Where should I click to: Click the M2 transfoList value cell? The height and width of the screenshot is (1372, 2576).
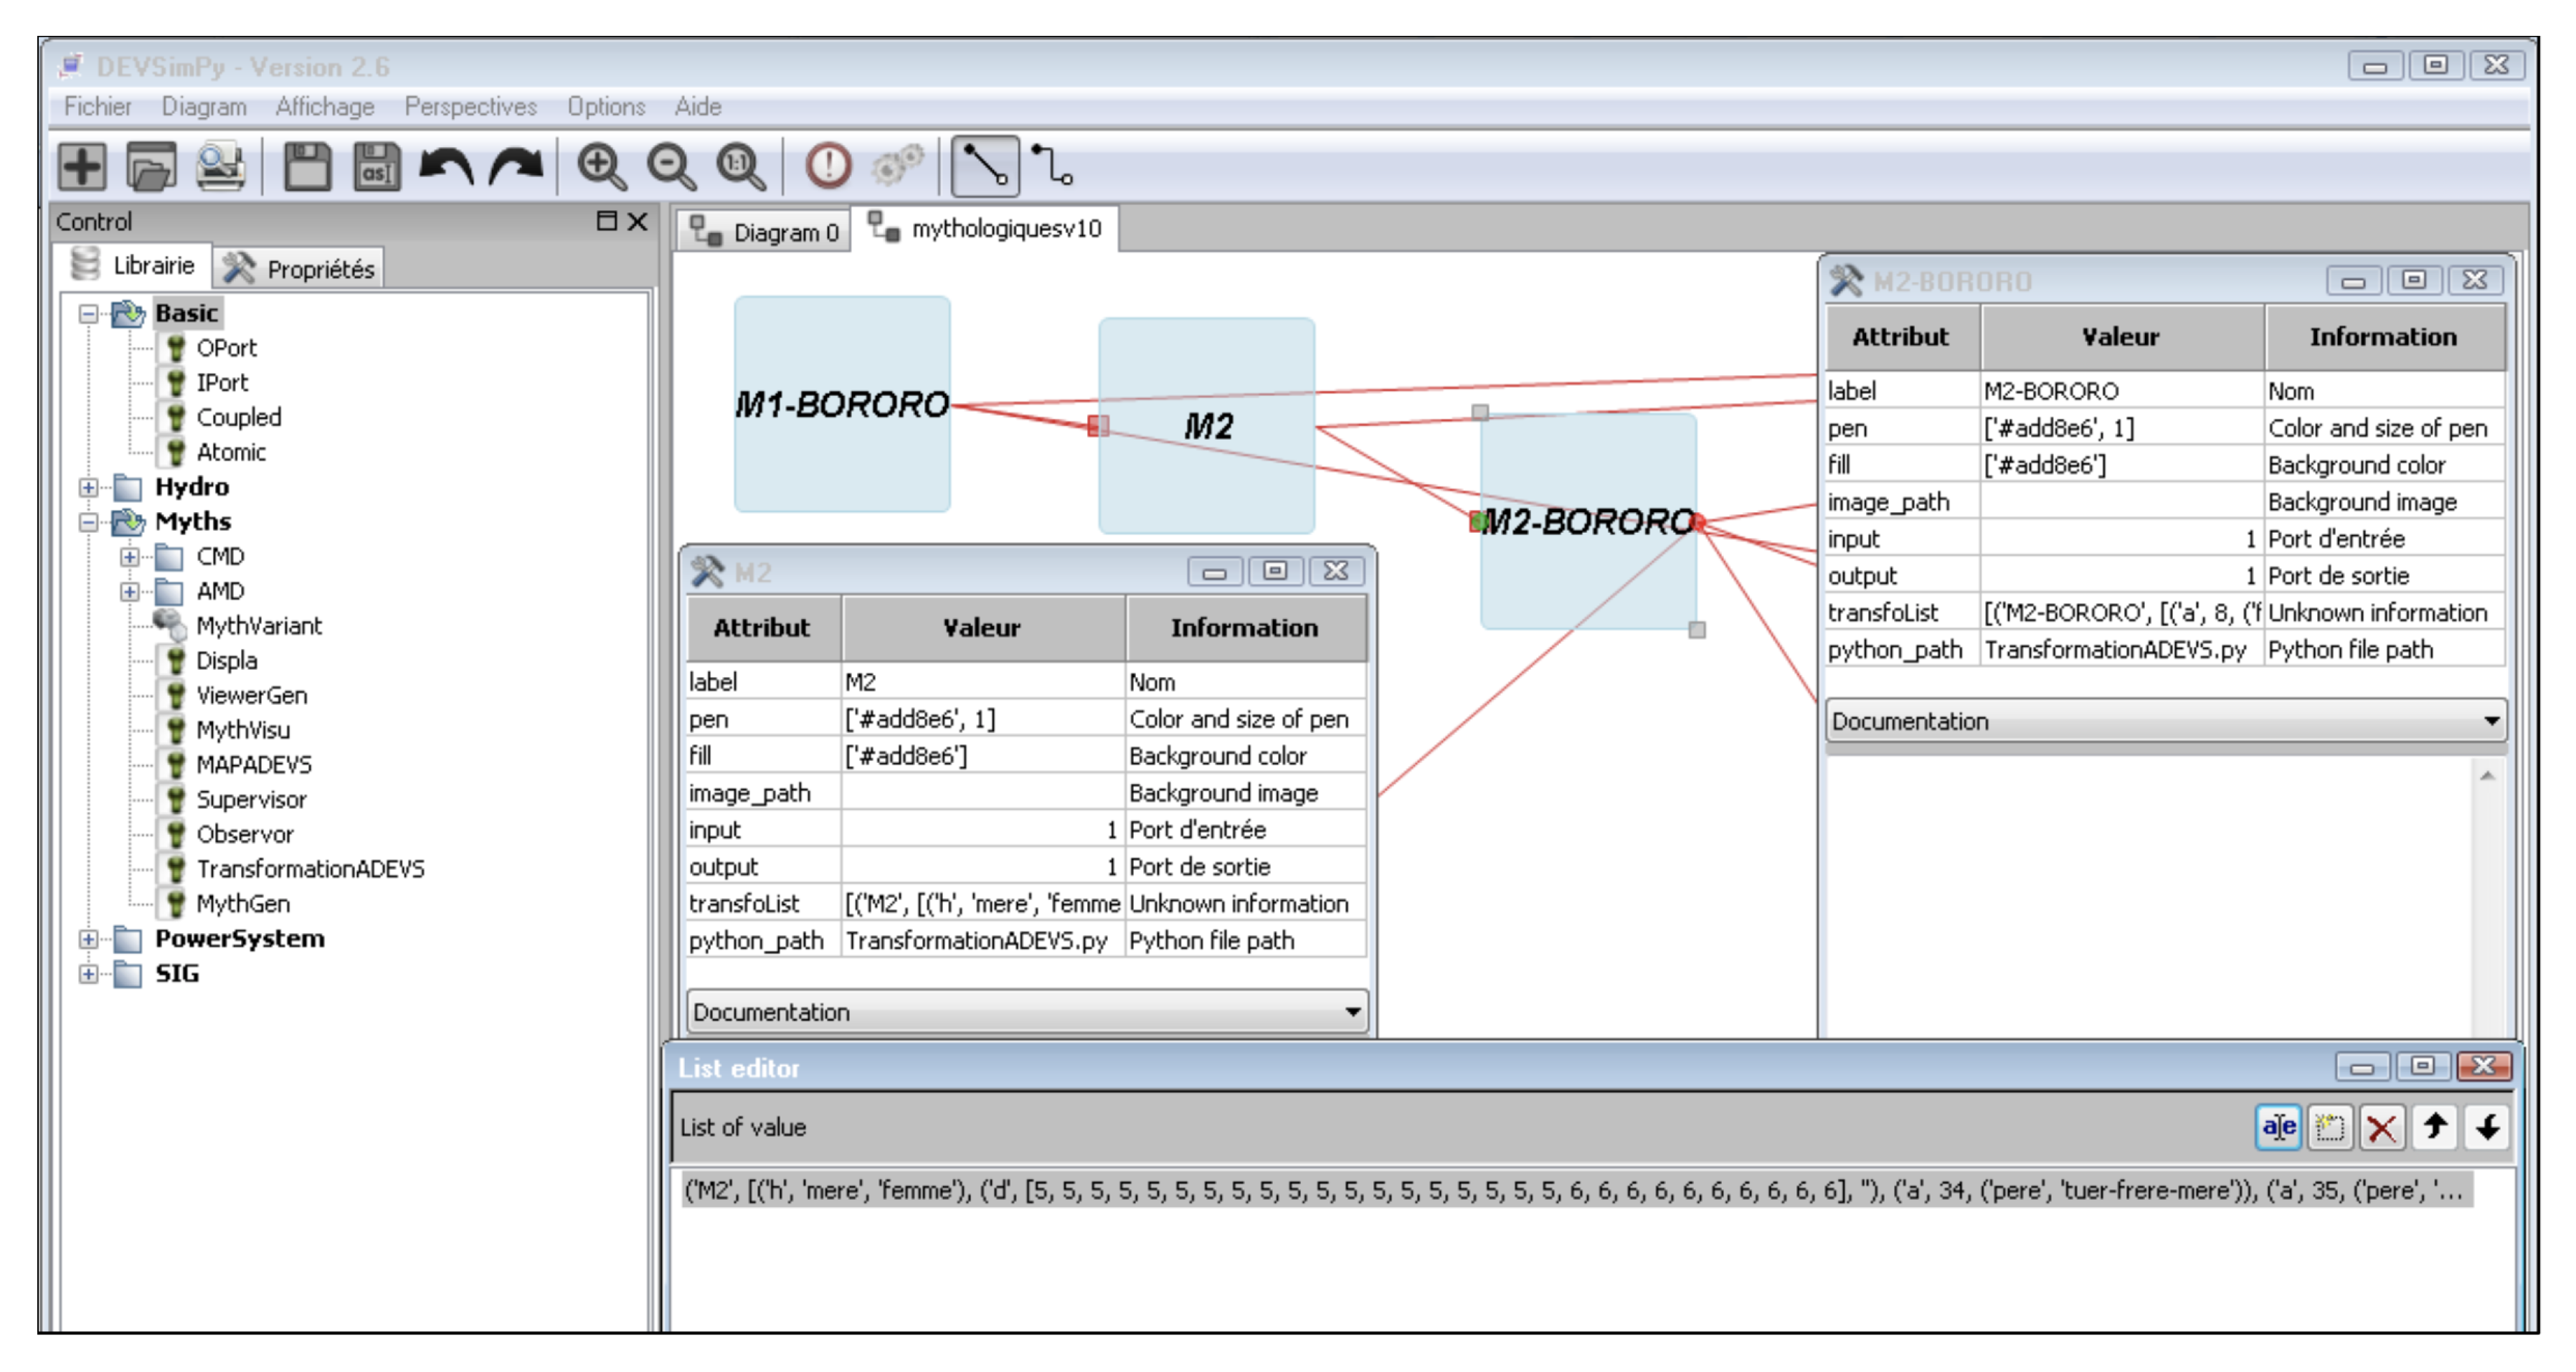pyautogui.click(x=982, y=904)
